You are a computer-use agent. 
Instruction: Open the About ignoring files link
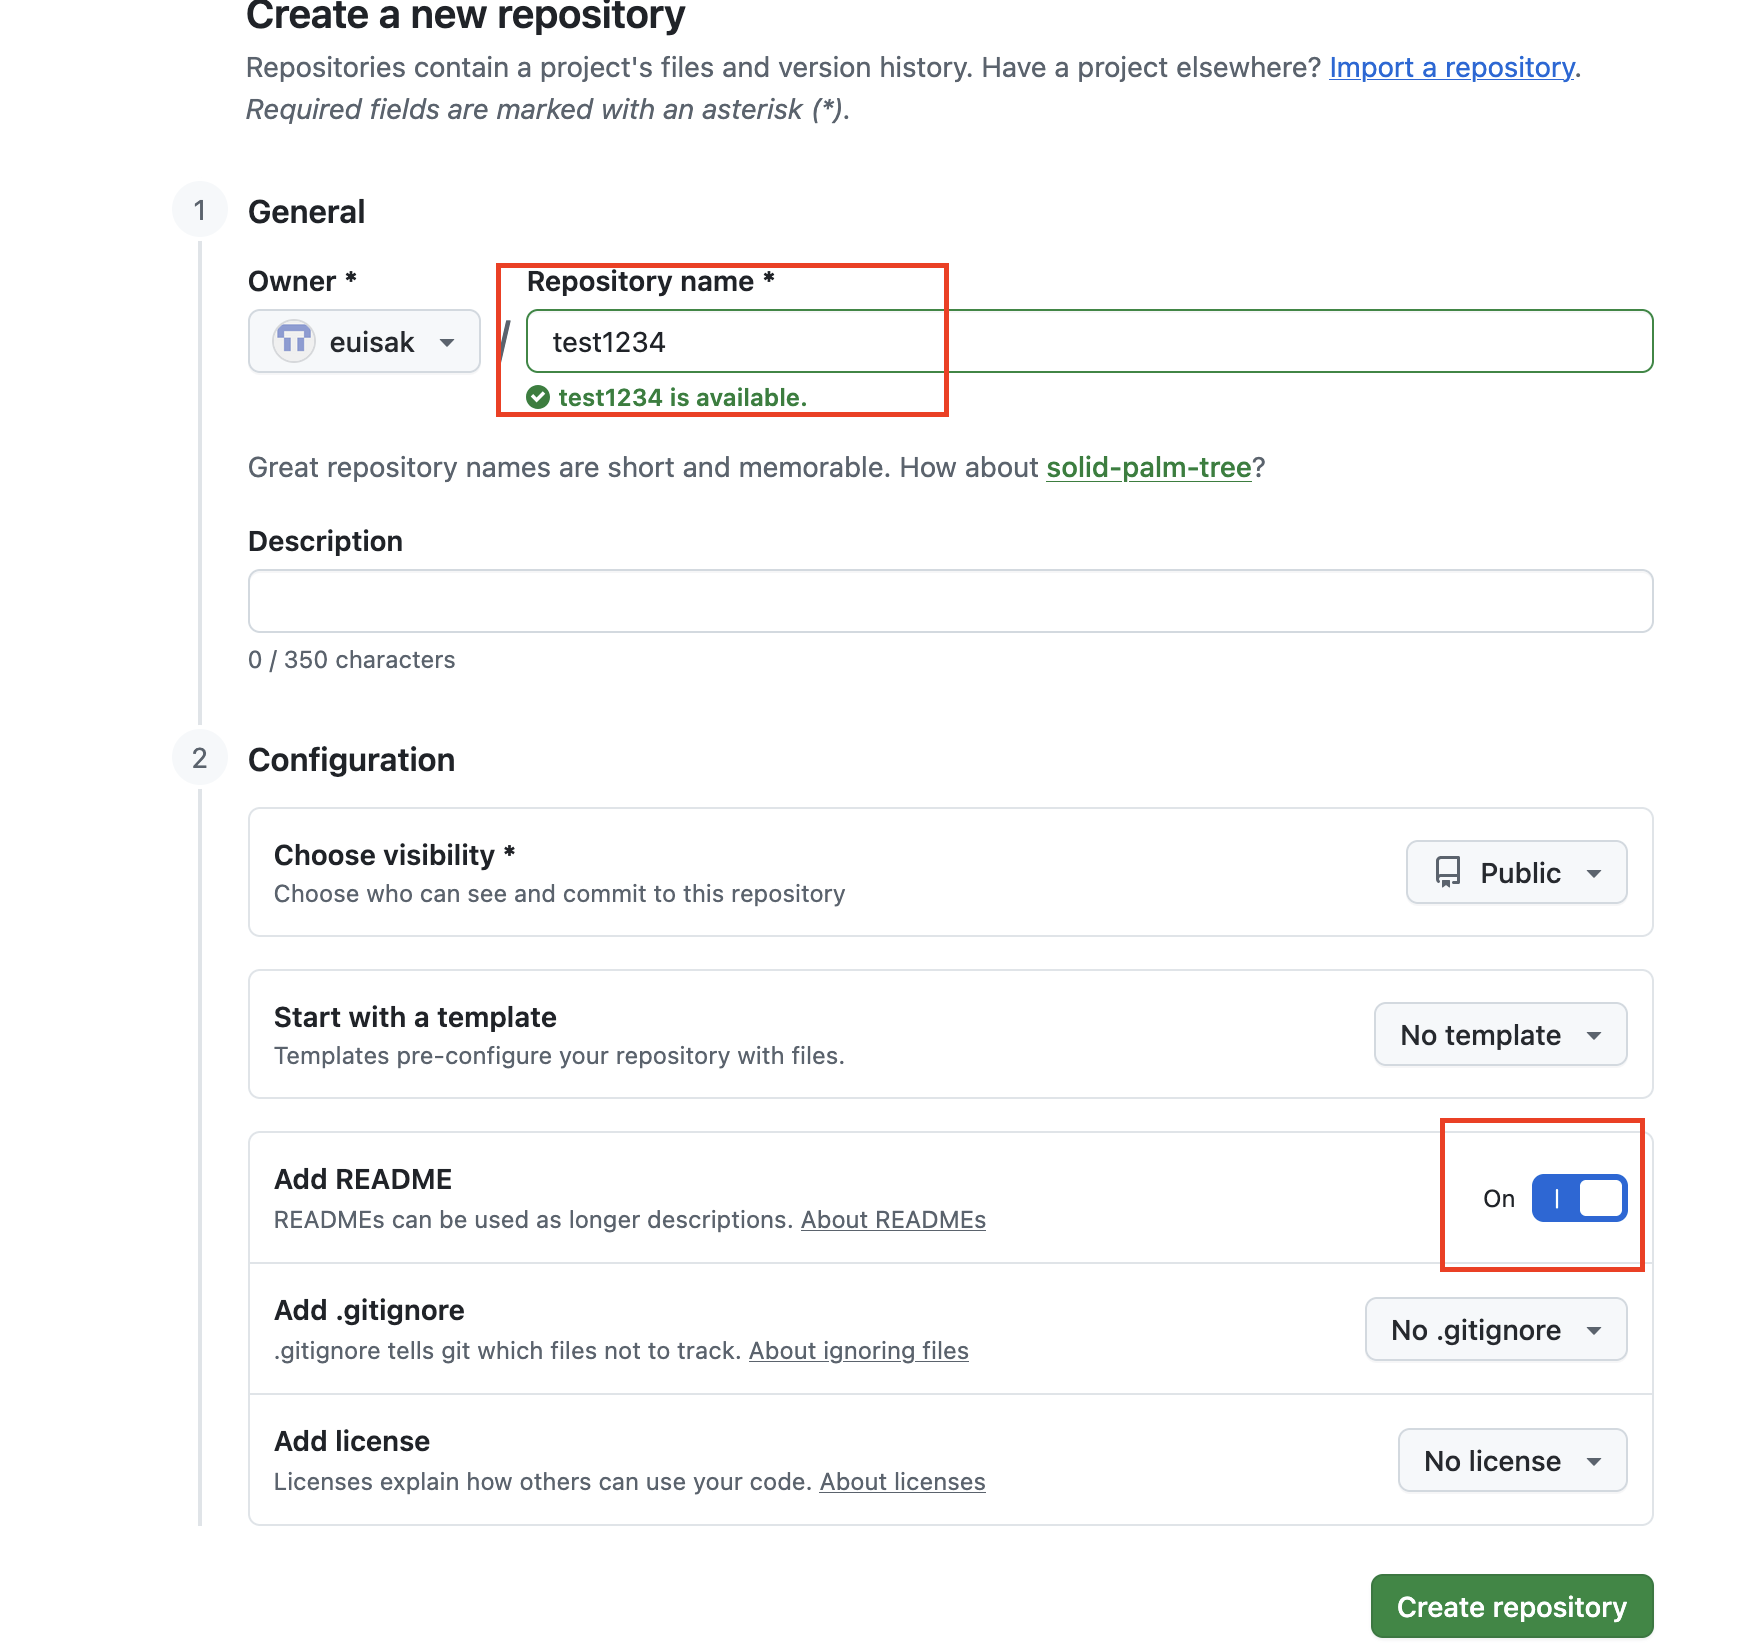(859, 1351)
